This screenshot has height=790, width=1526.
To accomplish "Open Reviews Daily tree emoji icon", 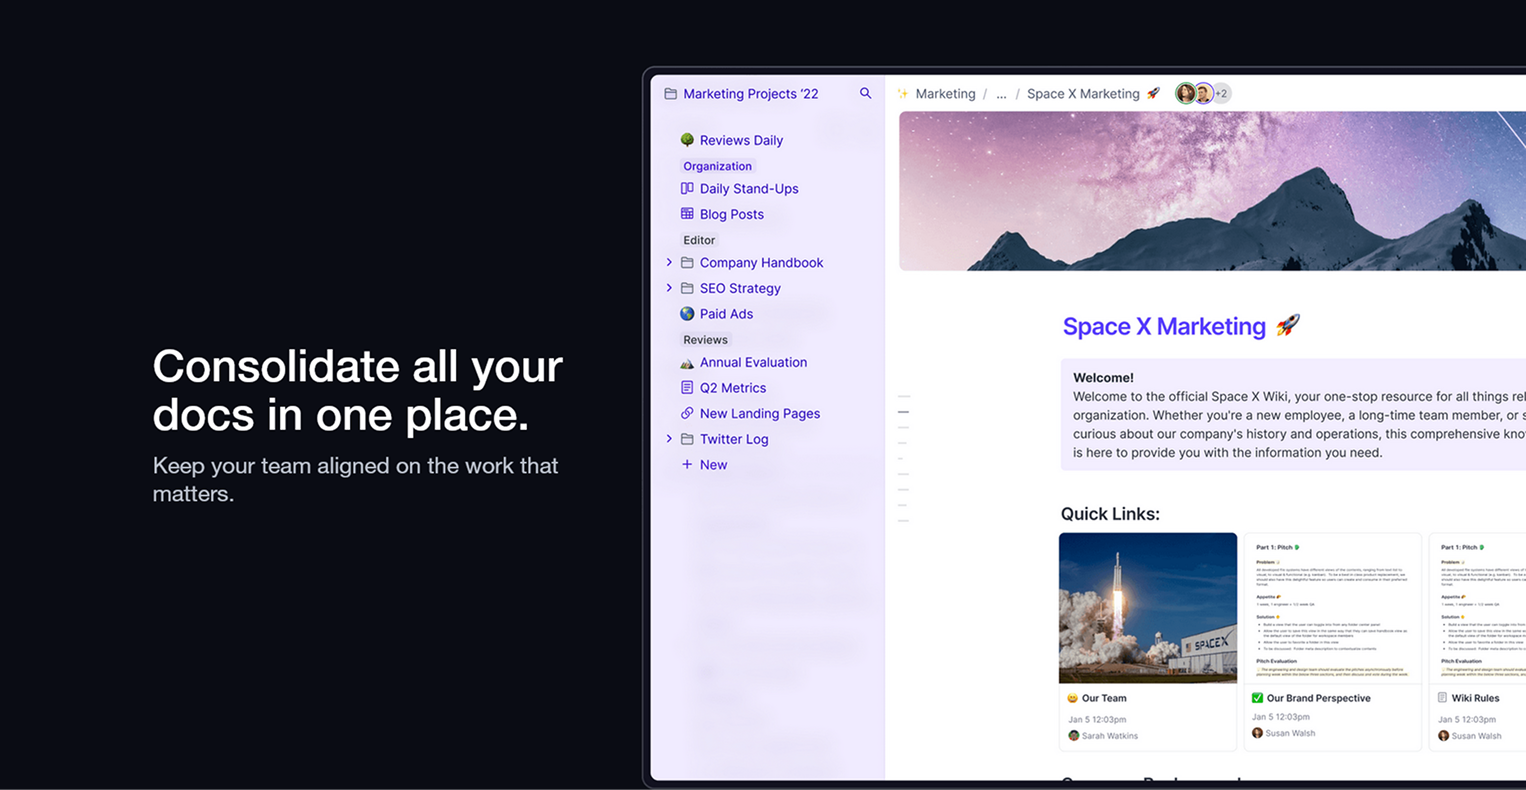I will tap(687, 140).
